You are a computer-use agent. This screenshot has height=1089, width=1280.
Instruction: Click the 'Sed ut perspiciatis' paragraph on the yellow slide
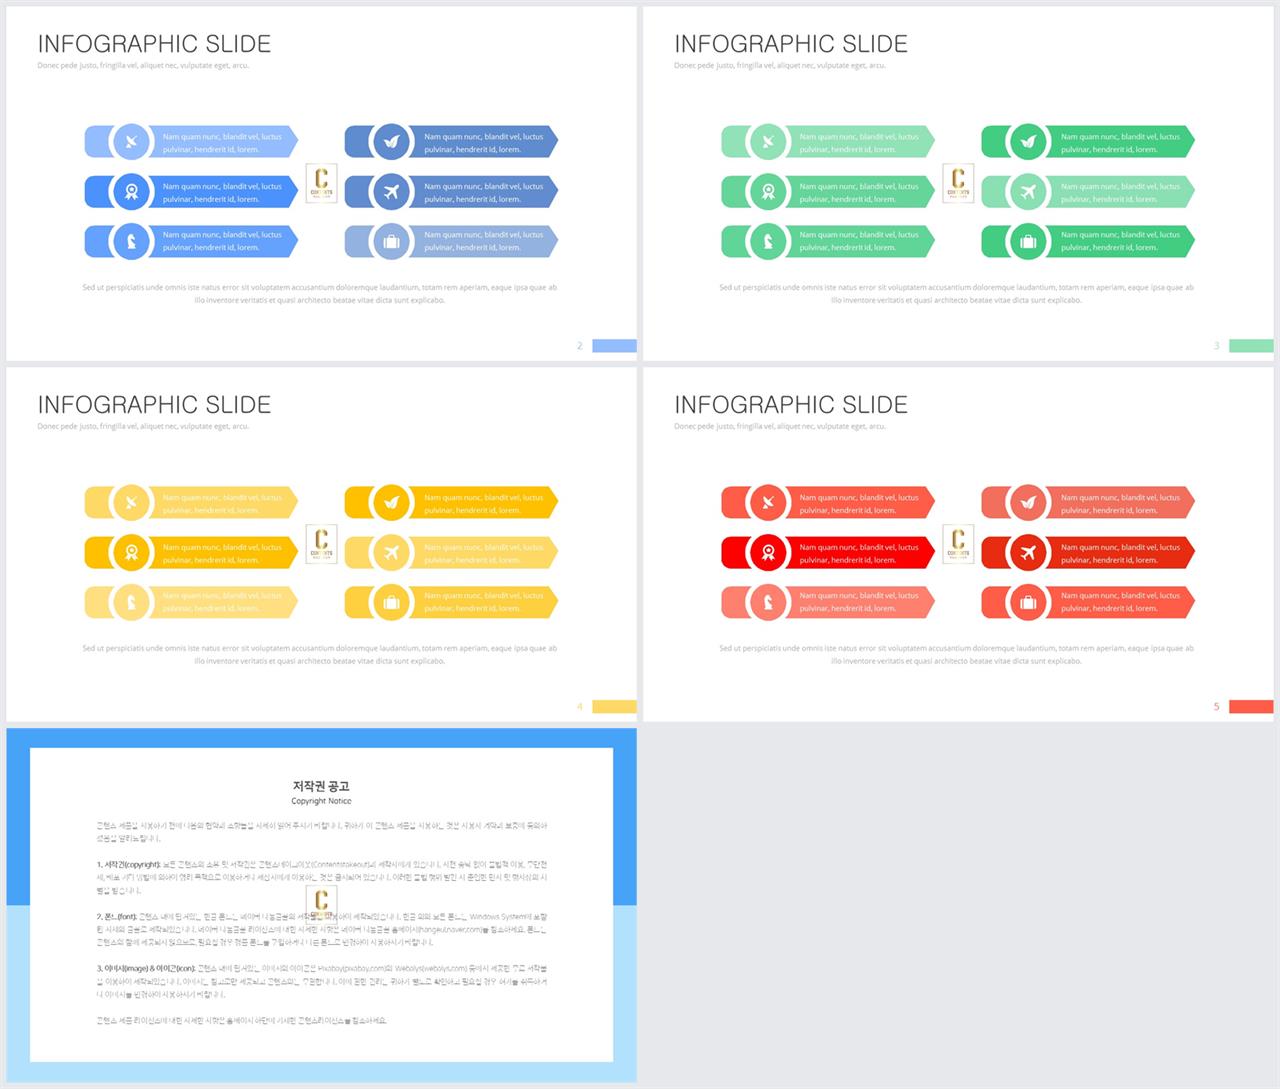319,655
